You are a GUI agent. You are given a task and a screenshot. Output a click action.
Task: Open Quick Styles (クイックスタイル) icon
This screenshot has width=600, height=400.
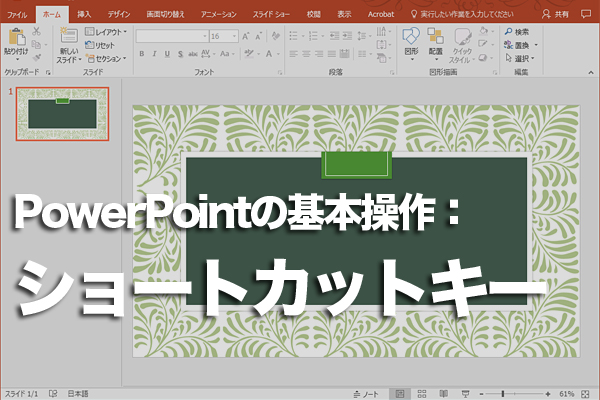(x=462, y=37)
